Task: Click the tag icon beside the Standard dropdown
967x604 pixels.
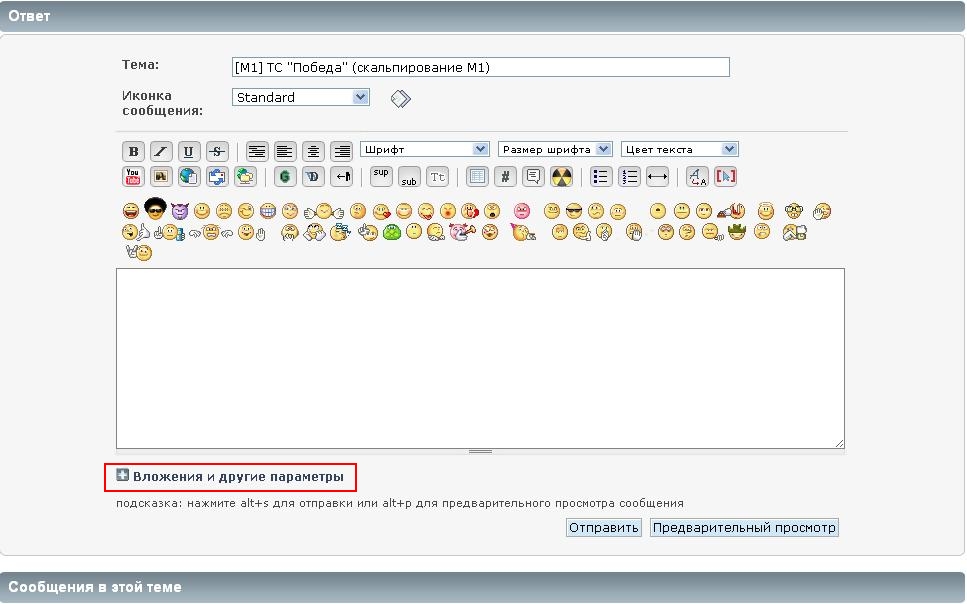Action: tap(401, 99)
